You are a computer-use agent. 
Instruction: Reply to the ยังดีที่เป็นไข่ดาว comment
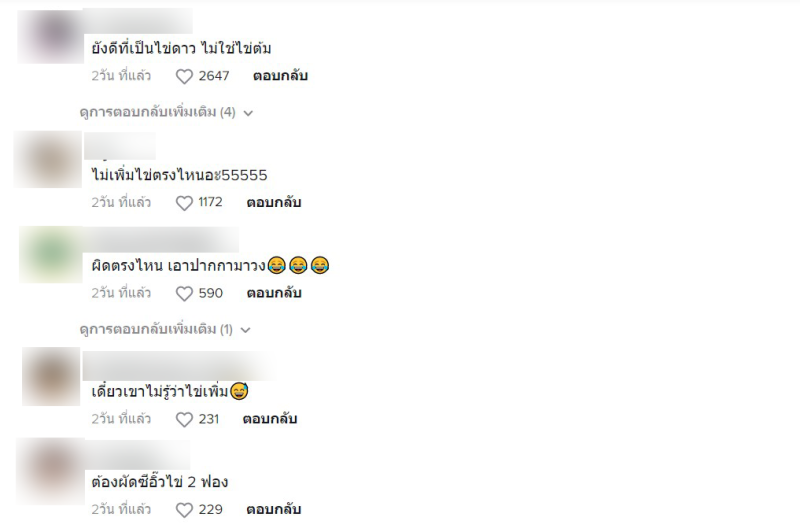[280, 76]
